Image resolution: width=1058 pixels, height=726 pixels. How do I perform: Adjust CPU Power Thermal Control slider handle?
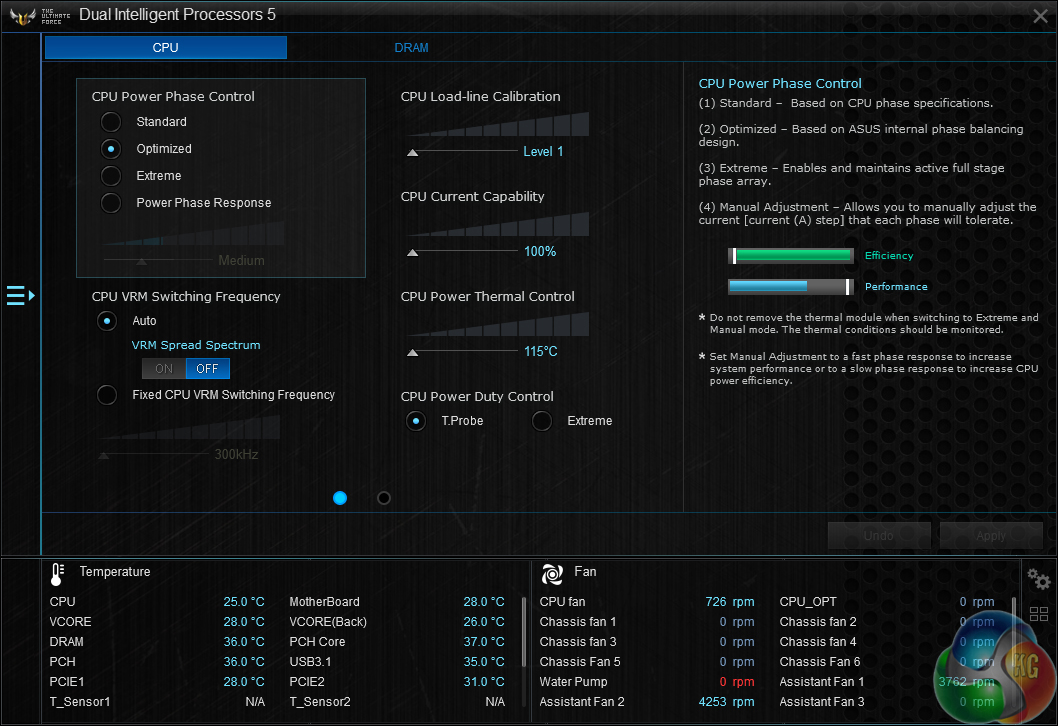point(412,353)
